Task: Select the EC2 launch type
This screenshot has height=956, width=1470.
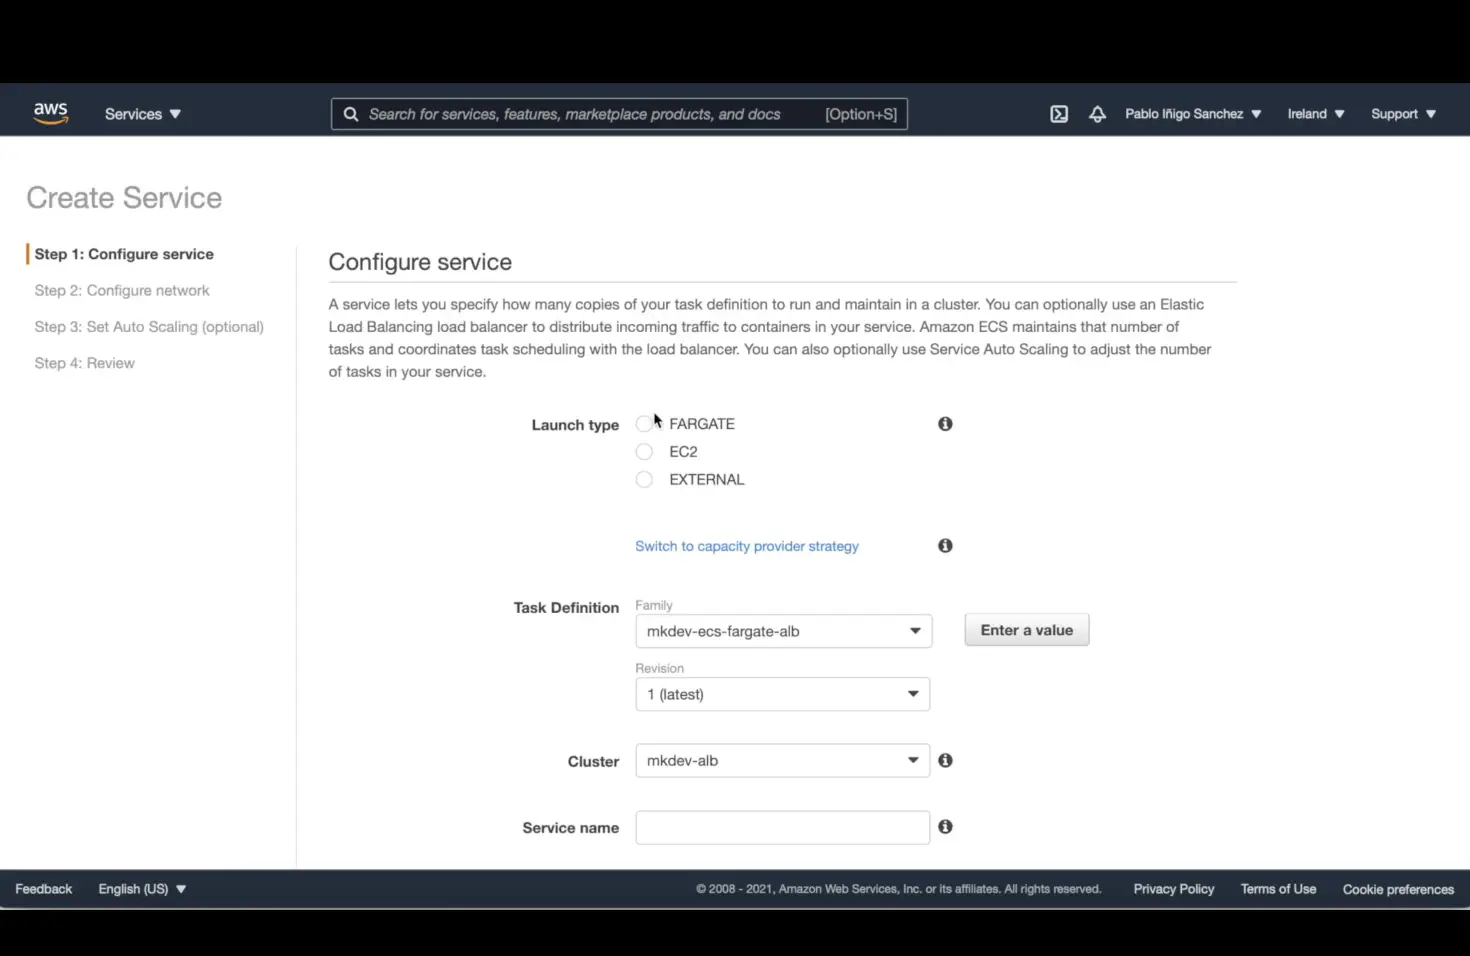Action: click(644, 452)
